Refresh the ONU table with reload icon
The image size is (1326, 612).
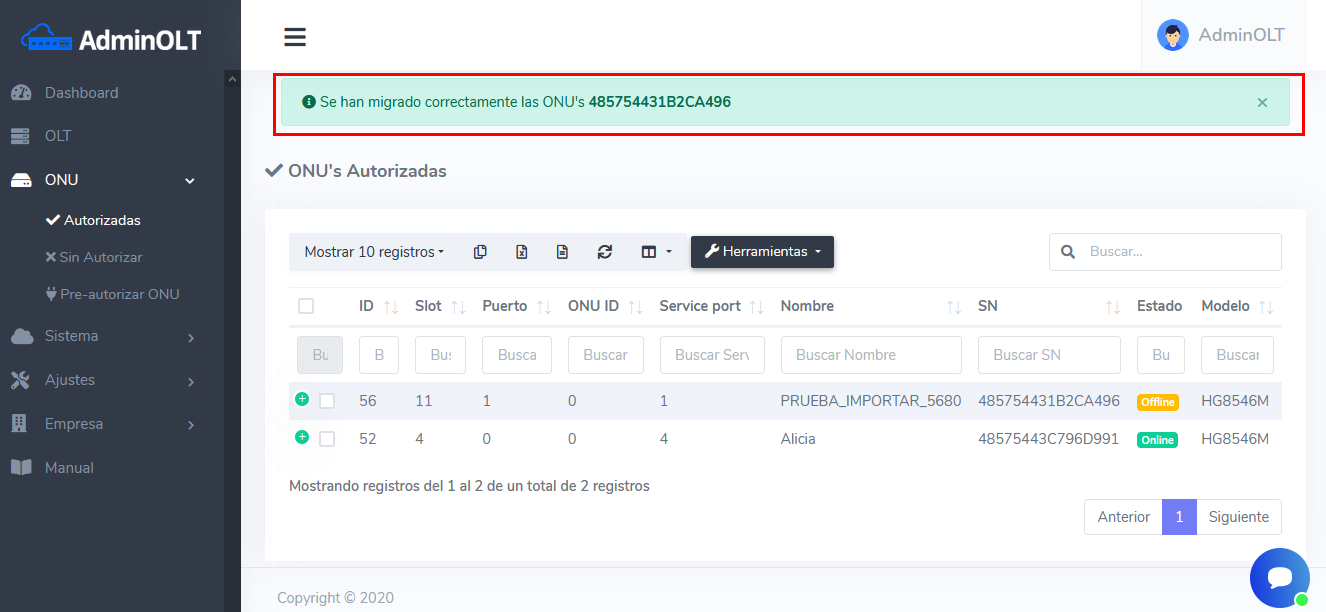point(604,252)
